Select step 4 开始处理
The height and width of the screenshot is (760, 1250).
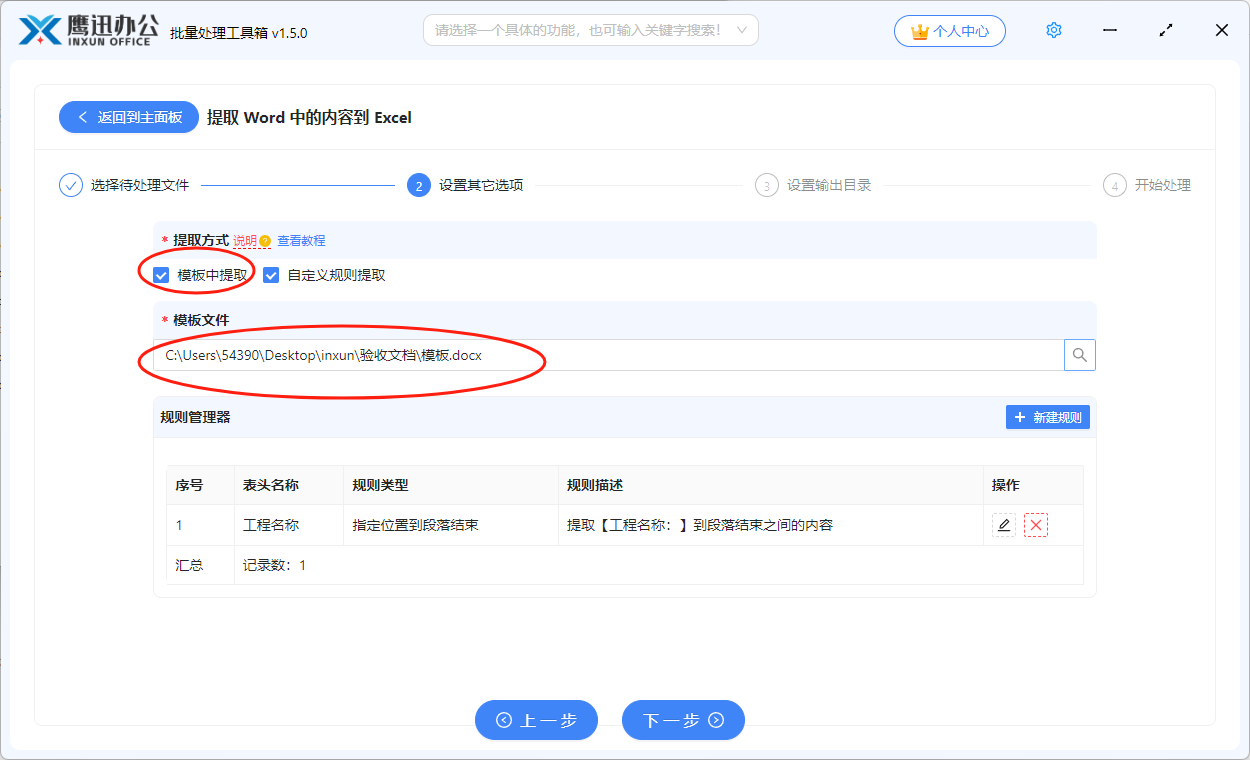1114,185
